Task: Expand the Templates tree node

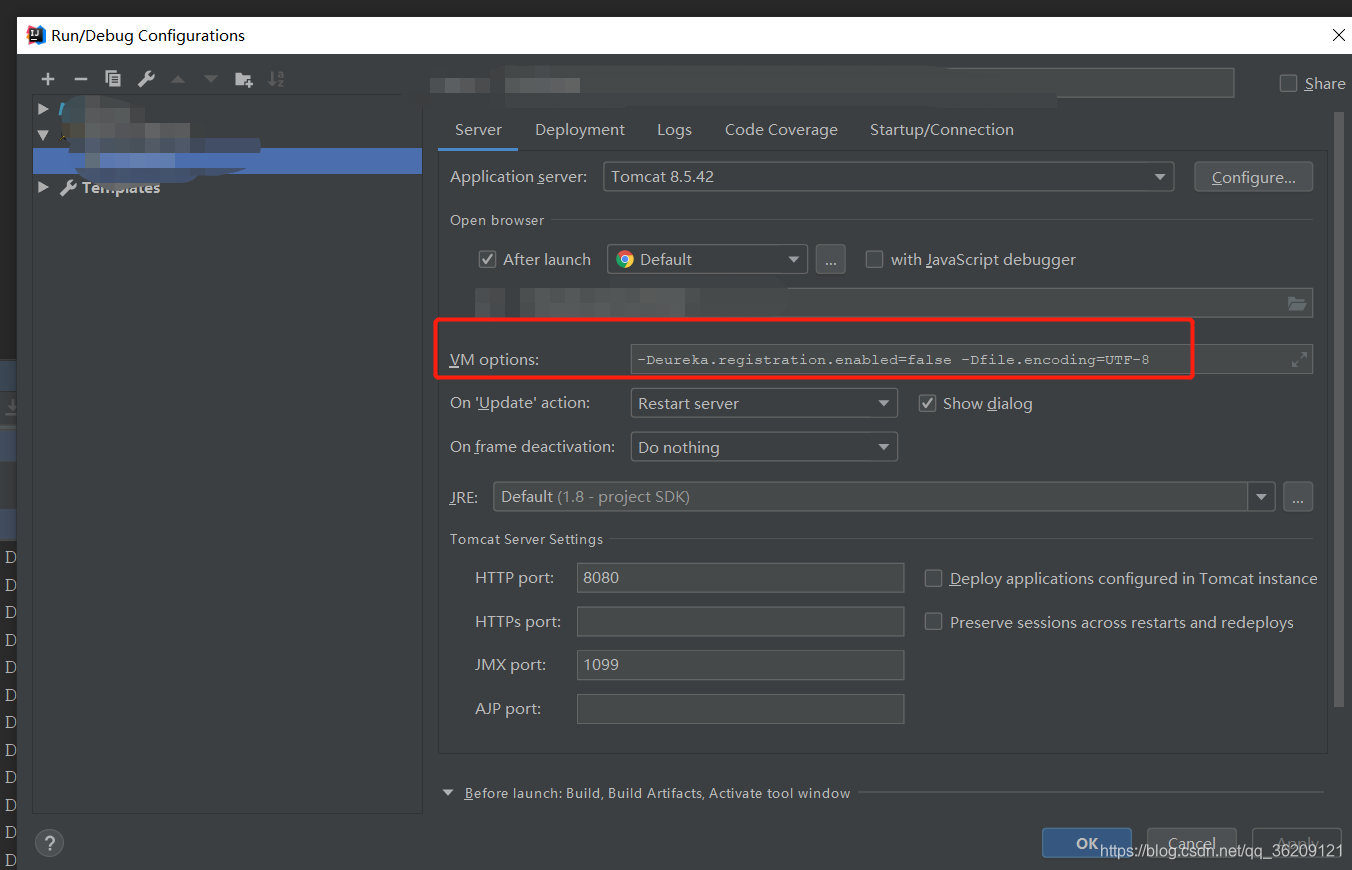Action: click(42, 187)
